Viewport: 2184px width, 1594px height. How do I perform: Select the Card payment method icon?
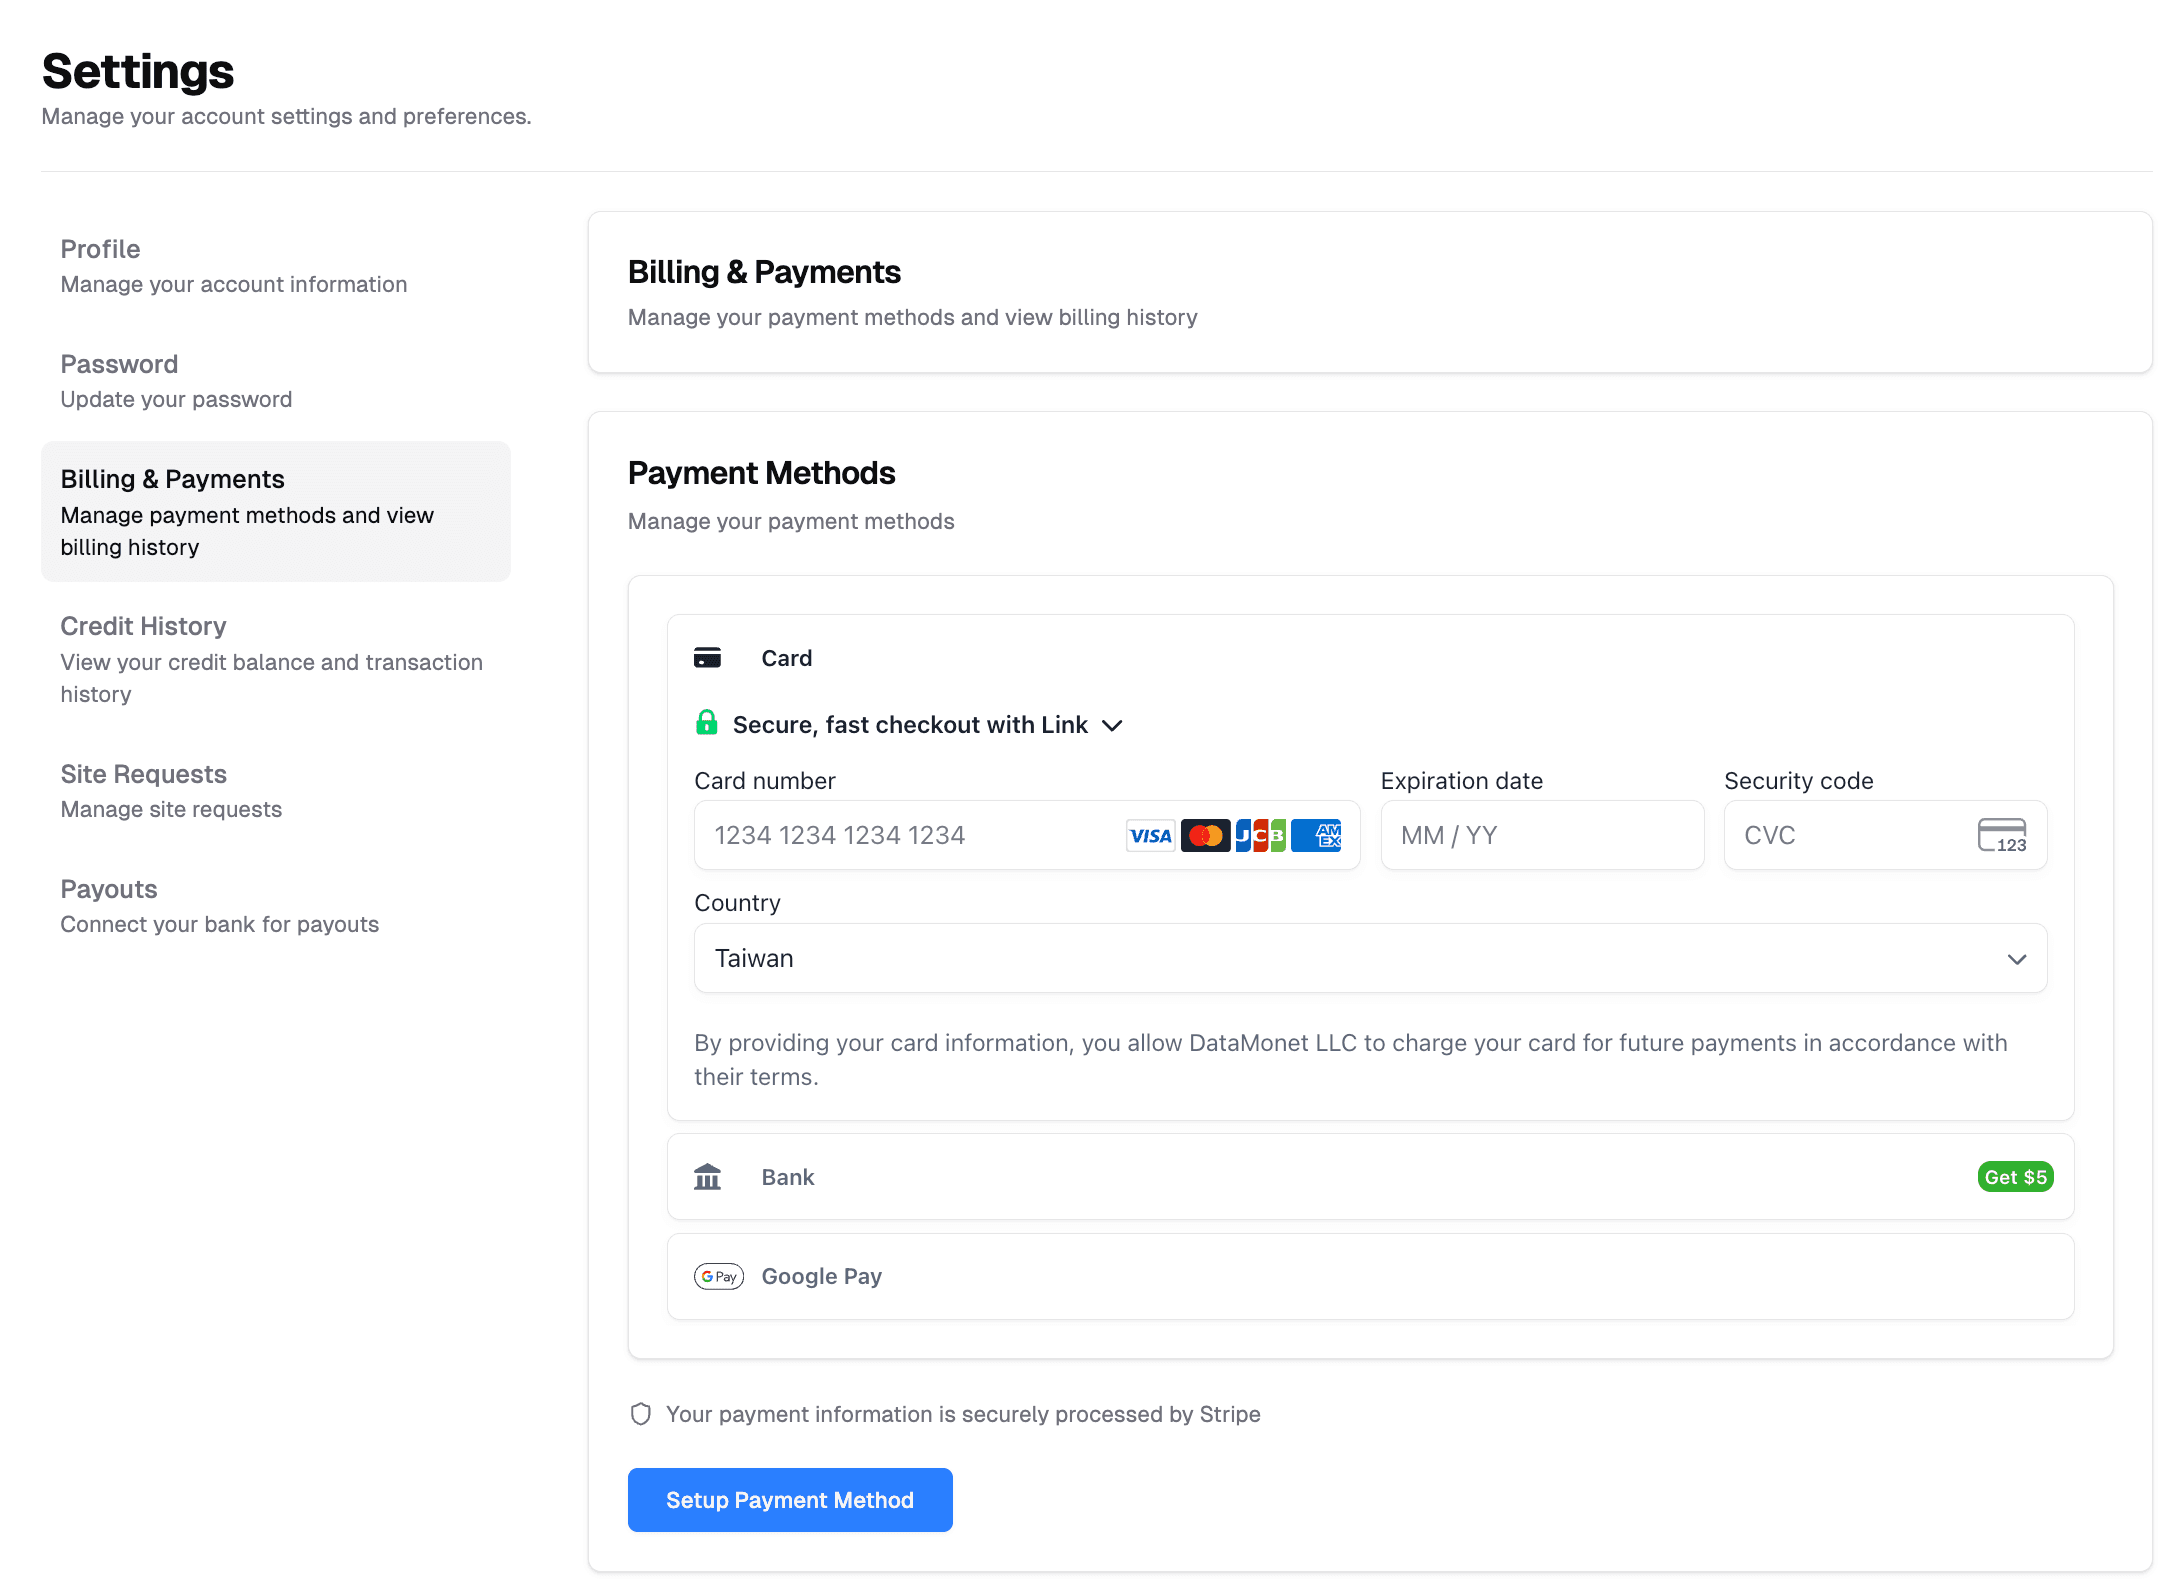[x=709, y=658]
